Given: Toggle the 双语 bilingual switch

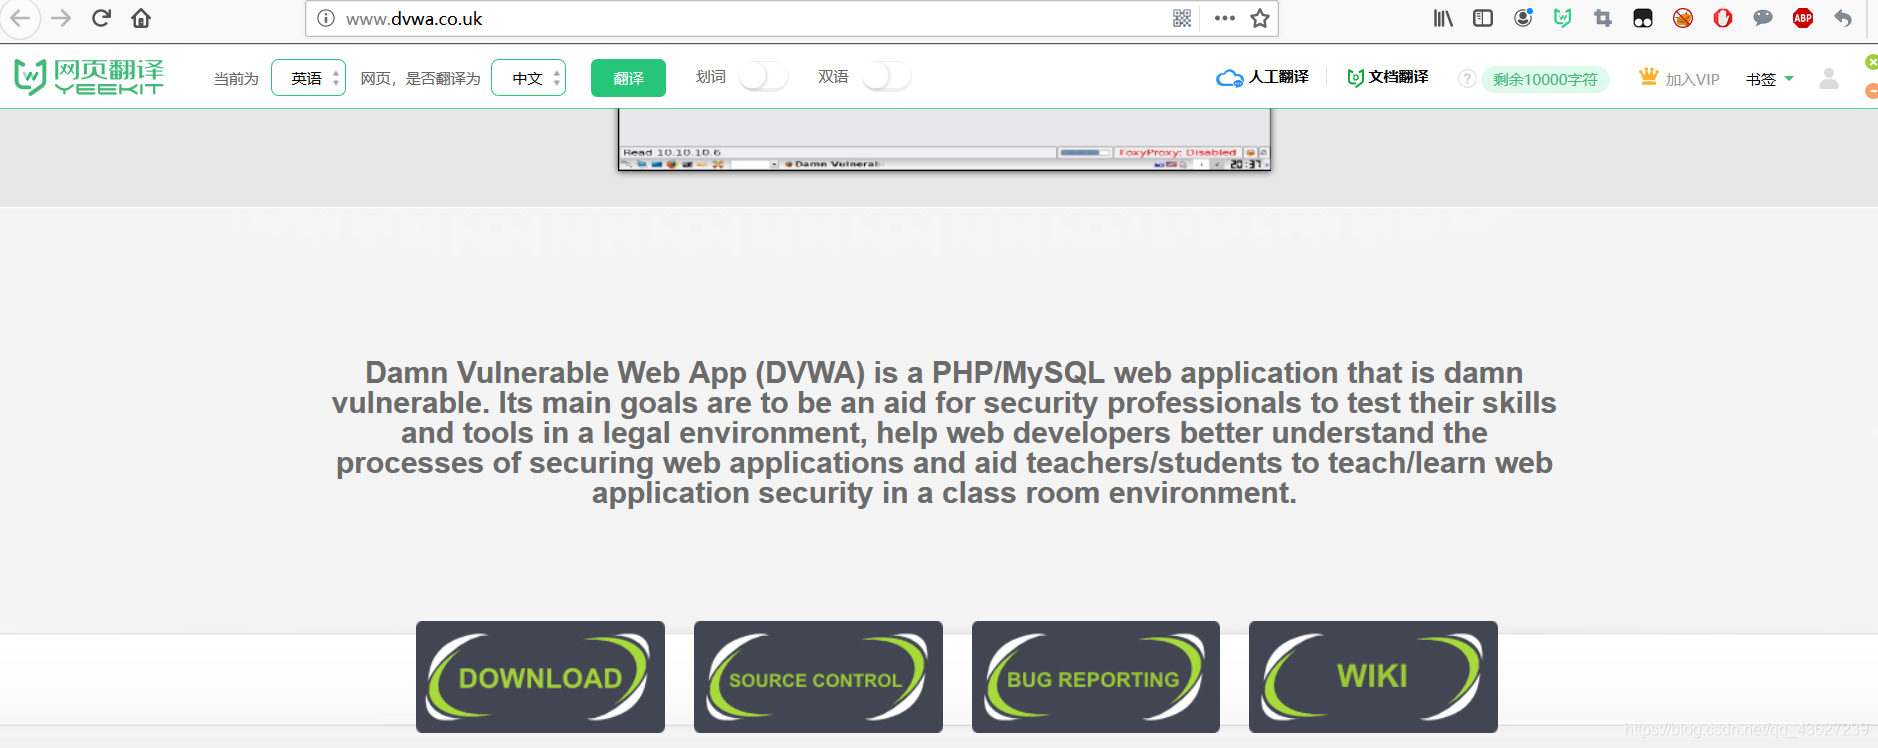Looking at the screenshot, I should click(x=886, y=77).
